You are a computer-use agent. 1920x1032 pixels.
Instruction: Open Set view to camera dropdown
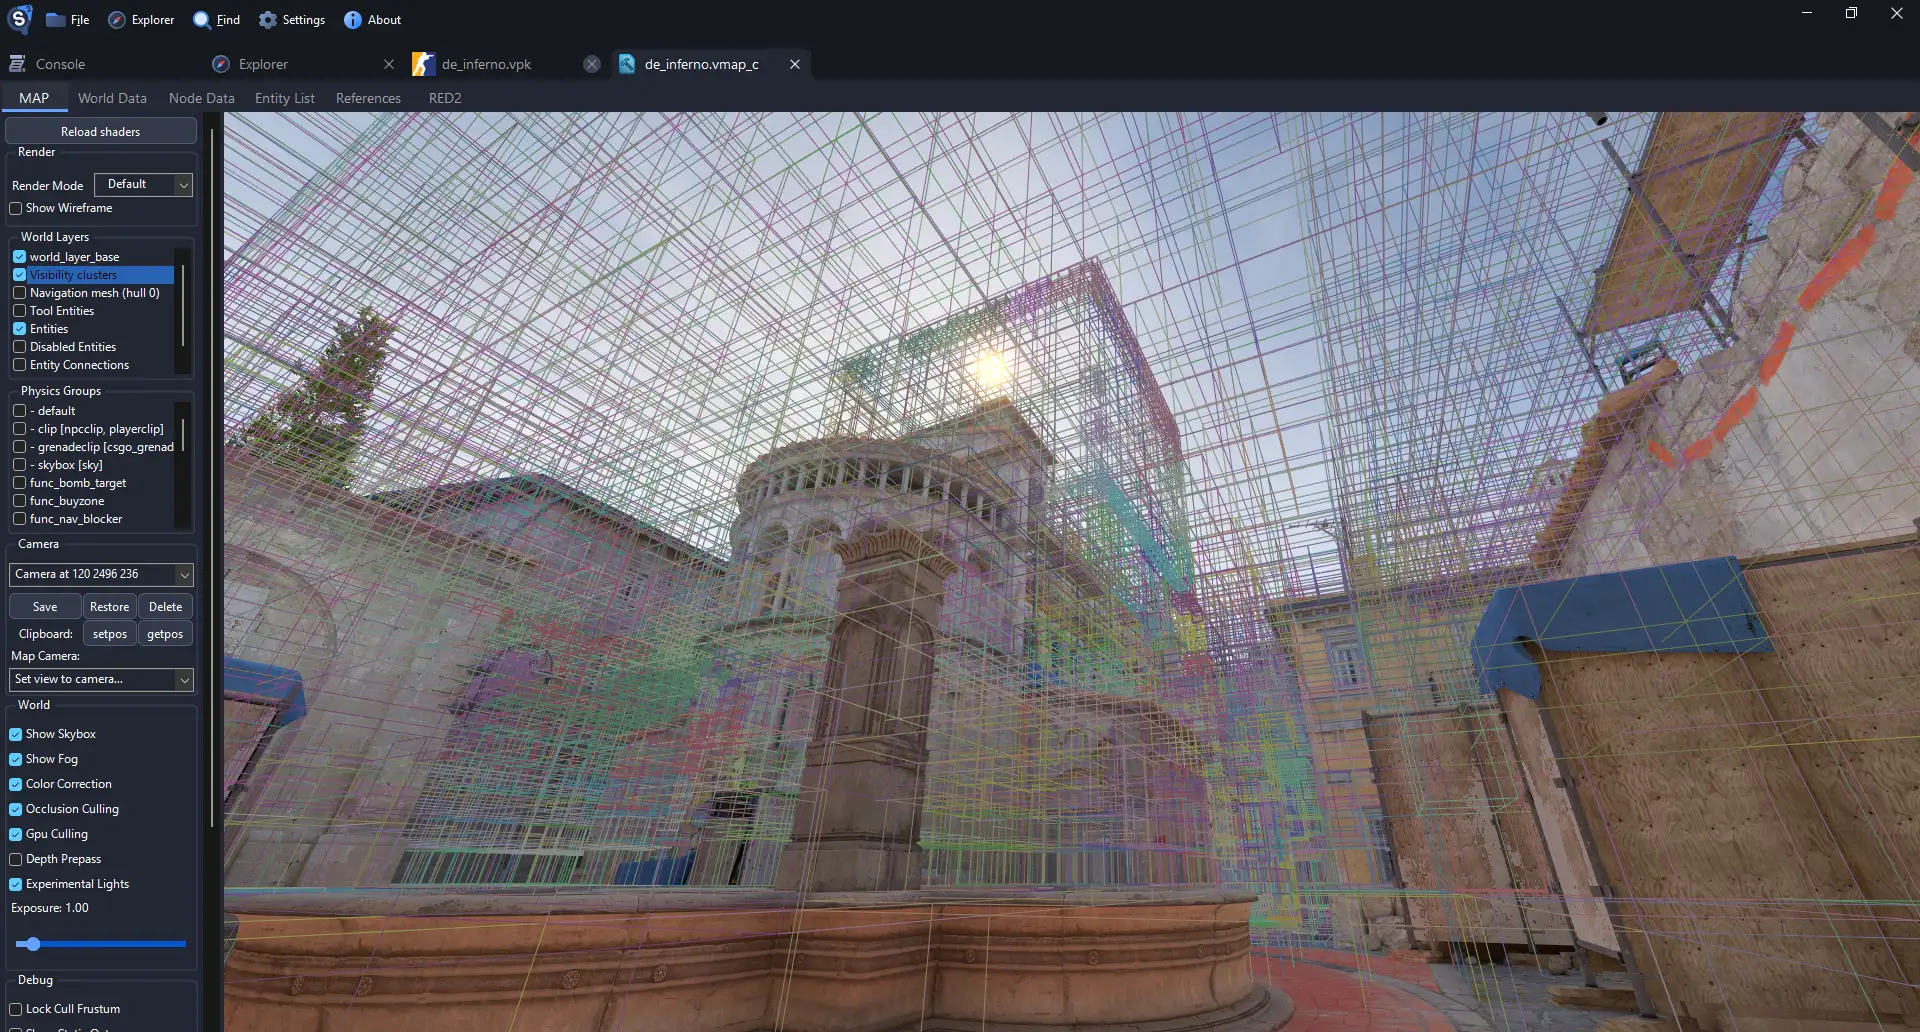pos(101,679)
